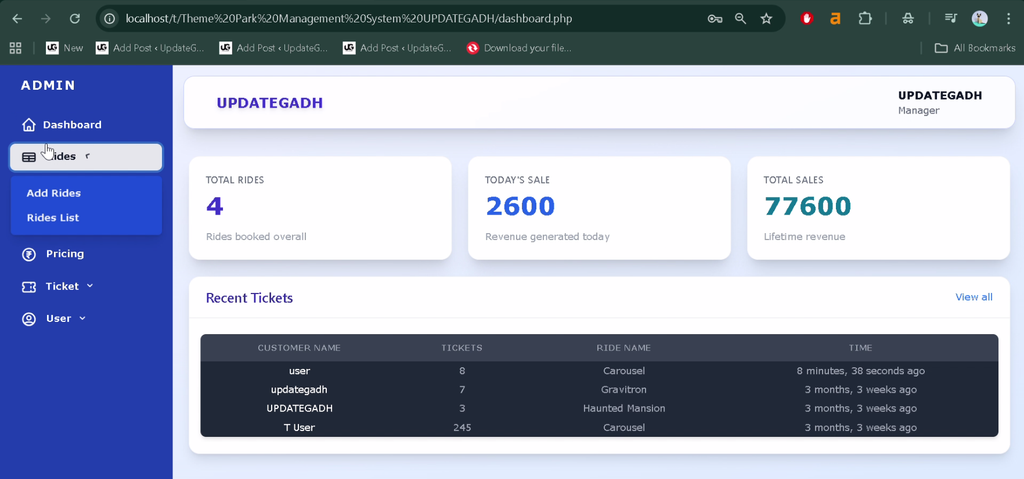Click the Ticket icon in sidebar
Screen dimensions: 1024x479
tap(29, 287)
